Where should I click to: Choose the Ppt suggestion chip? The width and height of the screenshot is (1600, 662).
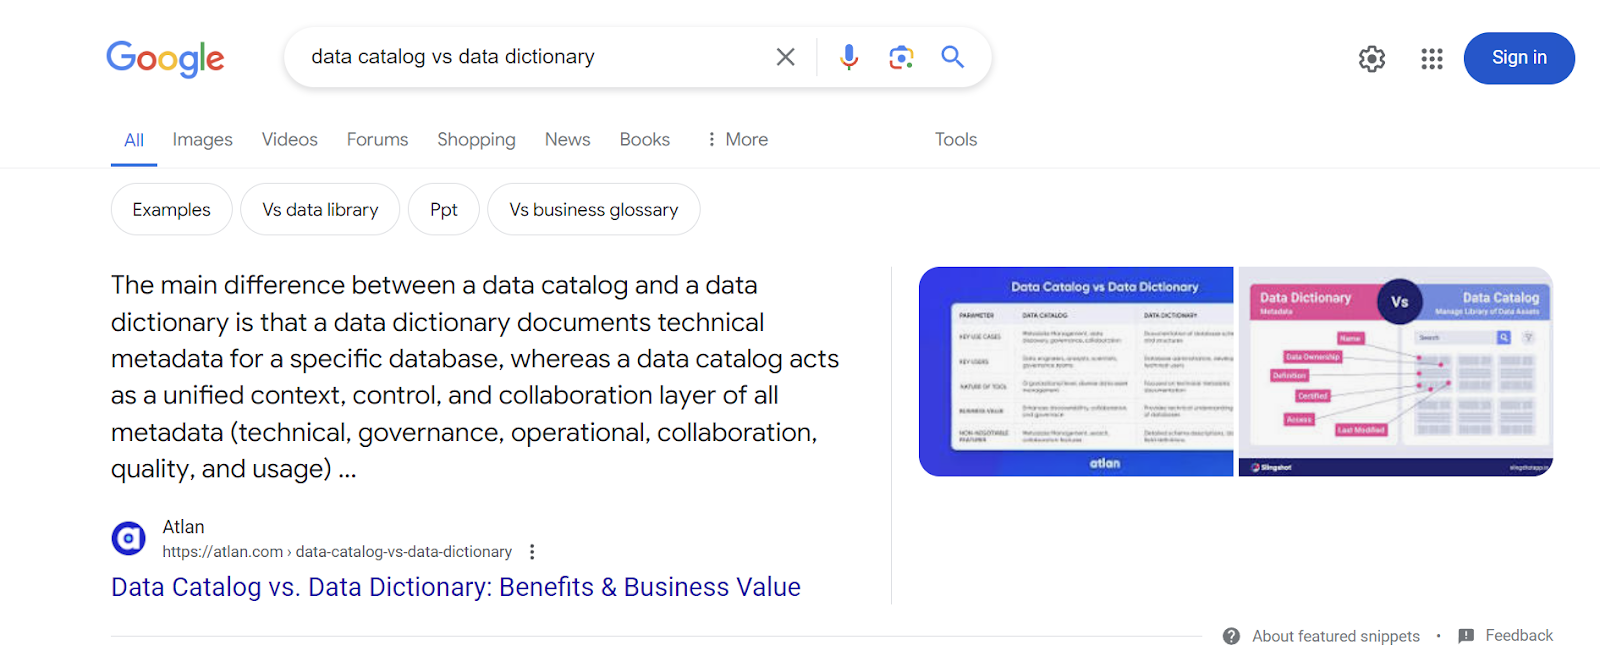(x=444, y=209)
